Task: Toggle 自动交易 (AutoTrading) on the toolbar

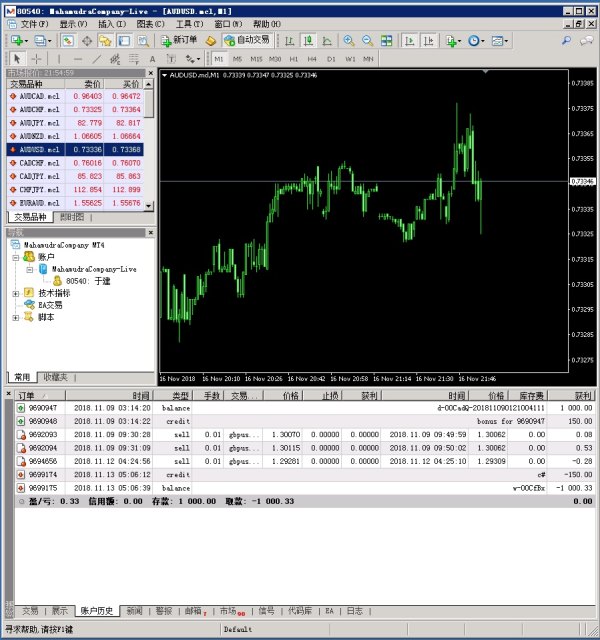Action: (245, 40)
